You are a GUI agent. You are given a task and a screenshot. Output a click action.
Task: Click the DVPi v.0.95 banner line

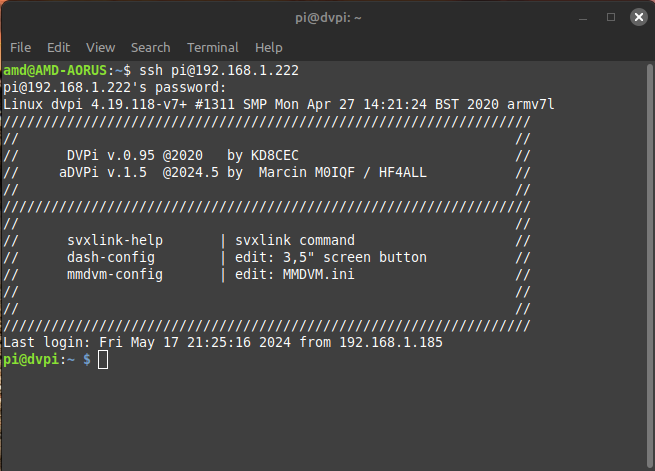(x=183, y=155)
